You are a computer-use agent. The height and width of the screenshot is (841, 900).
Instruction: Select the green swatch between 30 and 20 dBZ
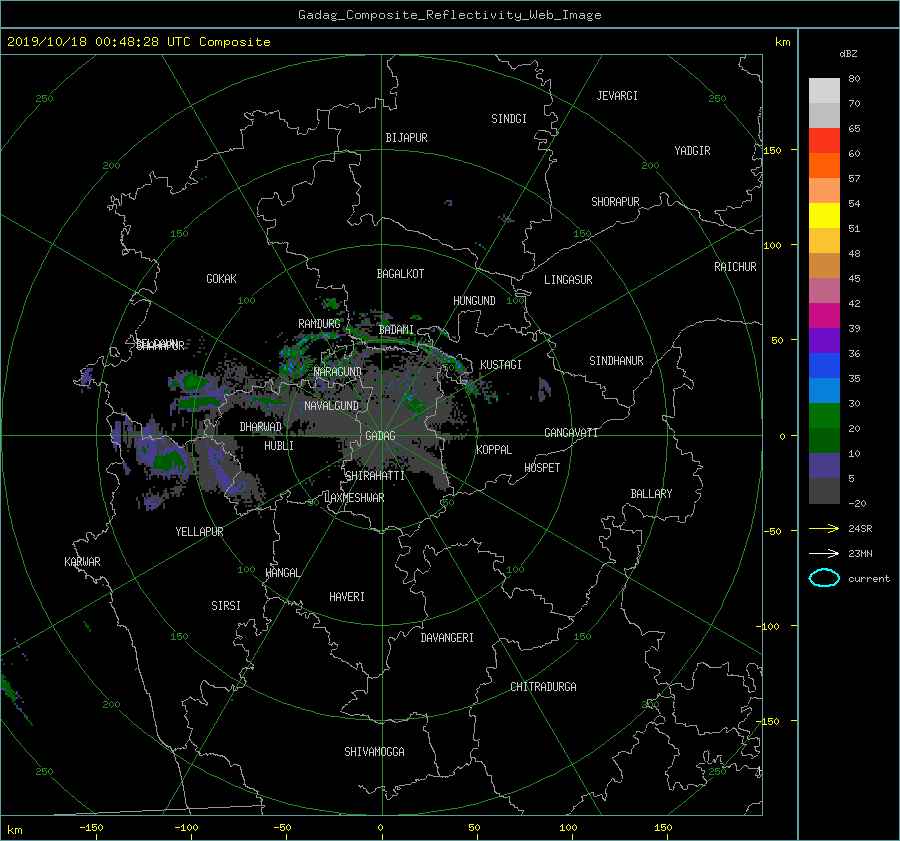[x=824, y=415]
